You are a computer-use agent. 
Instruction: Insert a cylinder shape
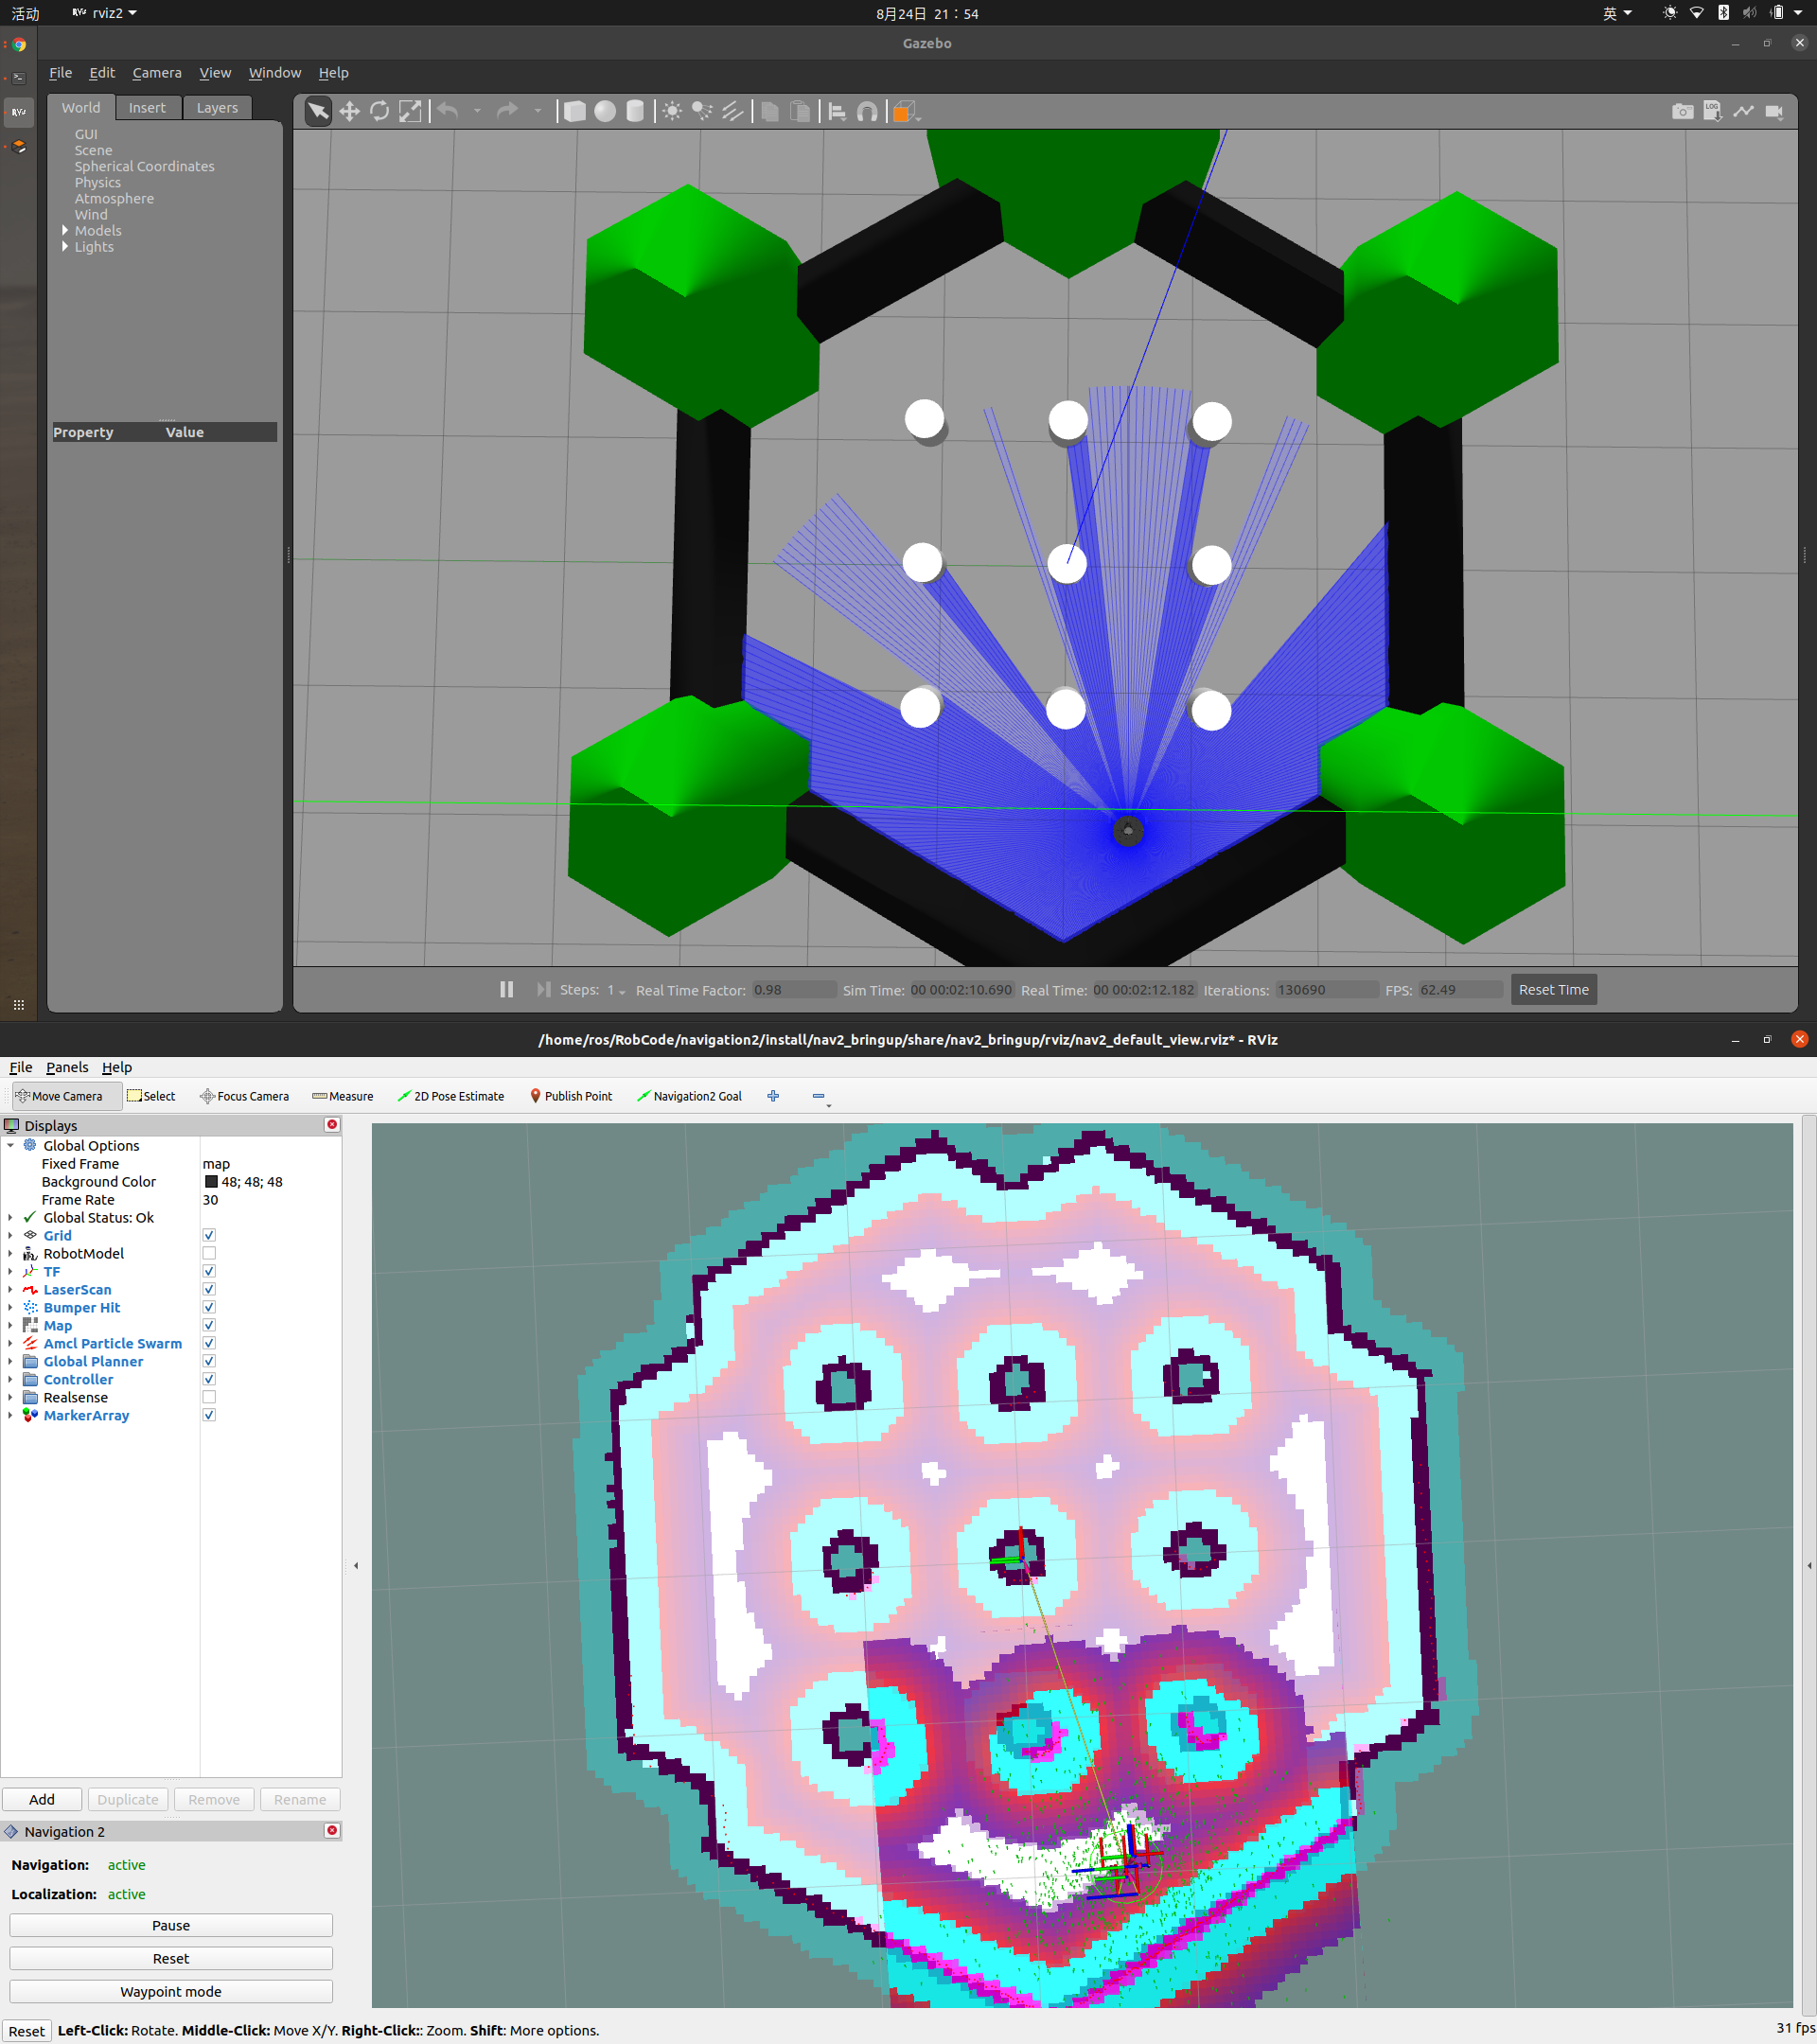point(635,111)
